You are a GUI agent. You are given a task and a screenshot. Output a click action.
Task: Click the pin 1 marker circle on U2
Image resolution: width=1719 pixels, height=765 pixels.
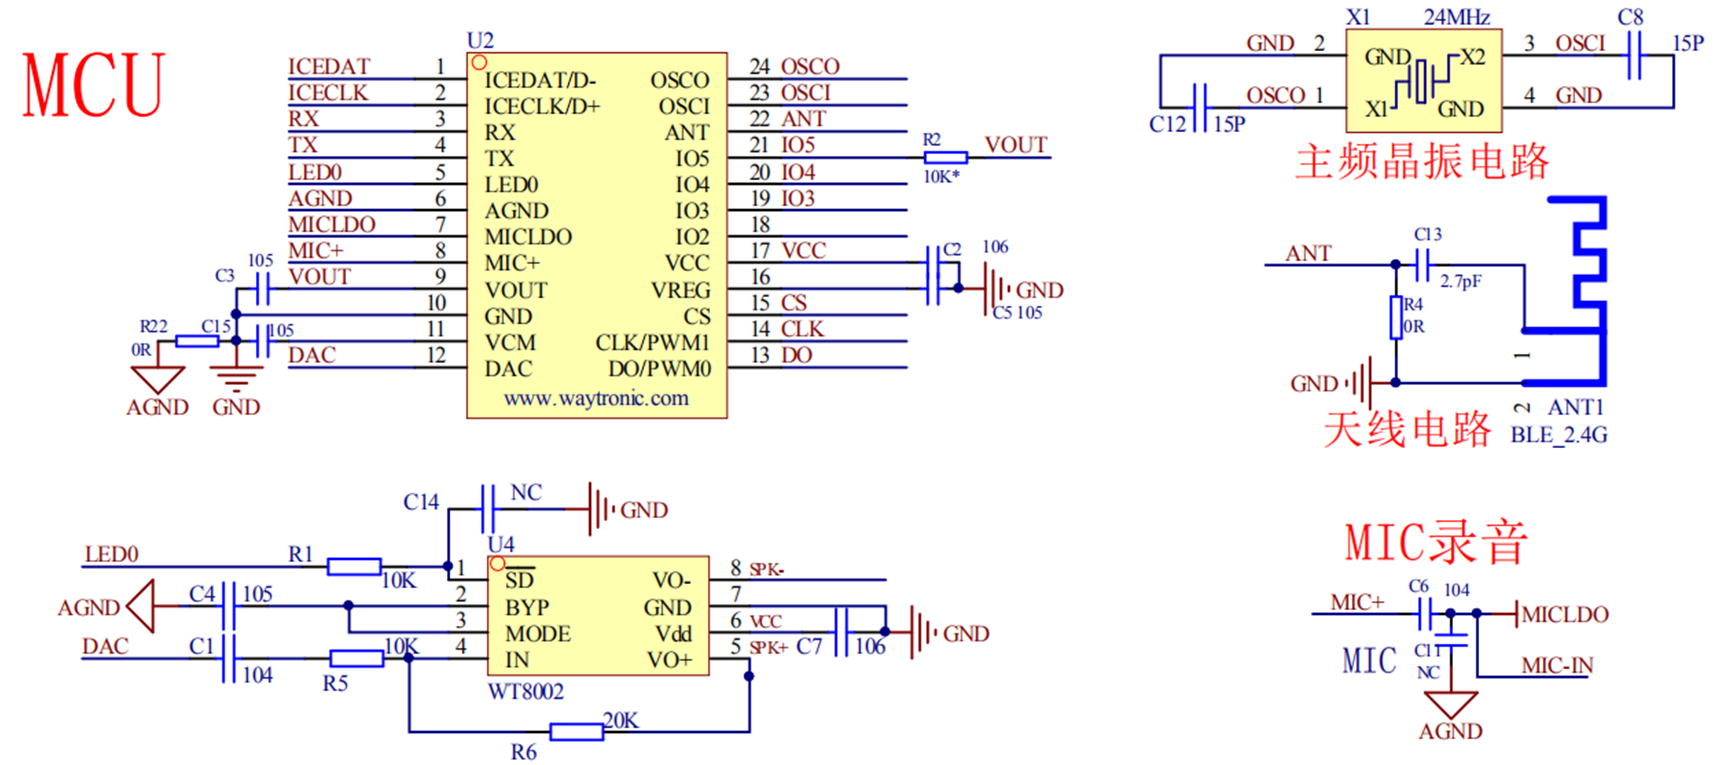click(479, 63)
